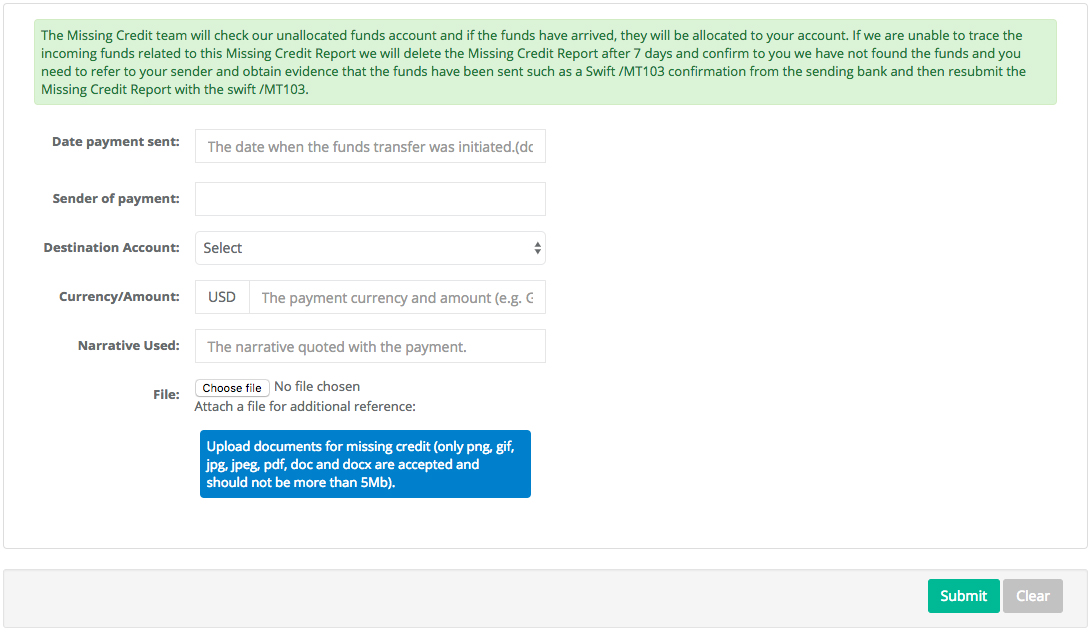
Task: Click the 'Destination Account:' label
Action: (x=111, y=247)
